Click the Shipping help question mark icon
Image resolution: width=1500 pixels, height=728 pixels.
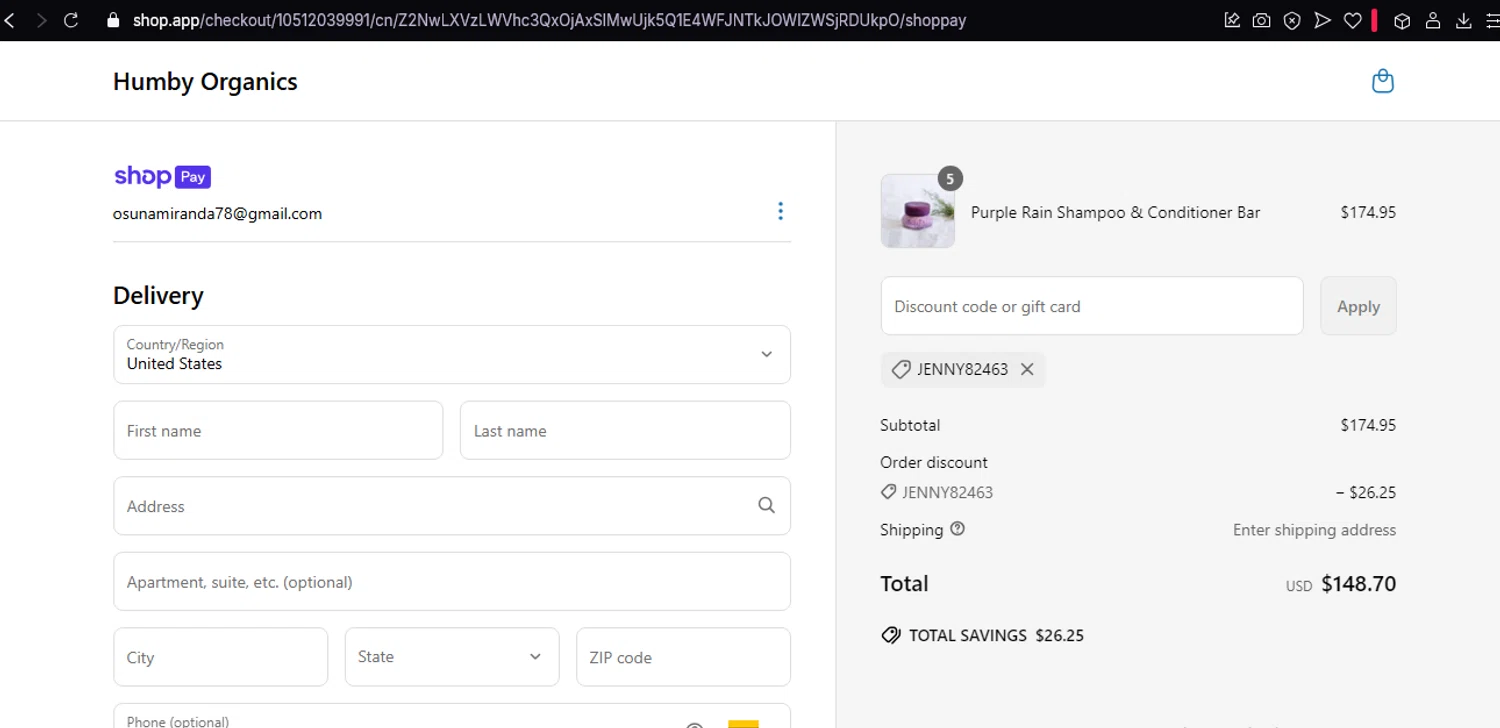point(957,529)
